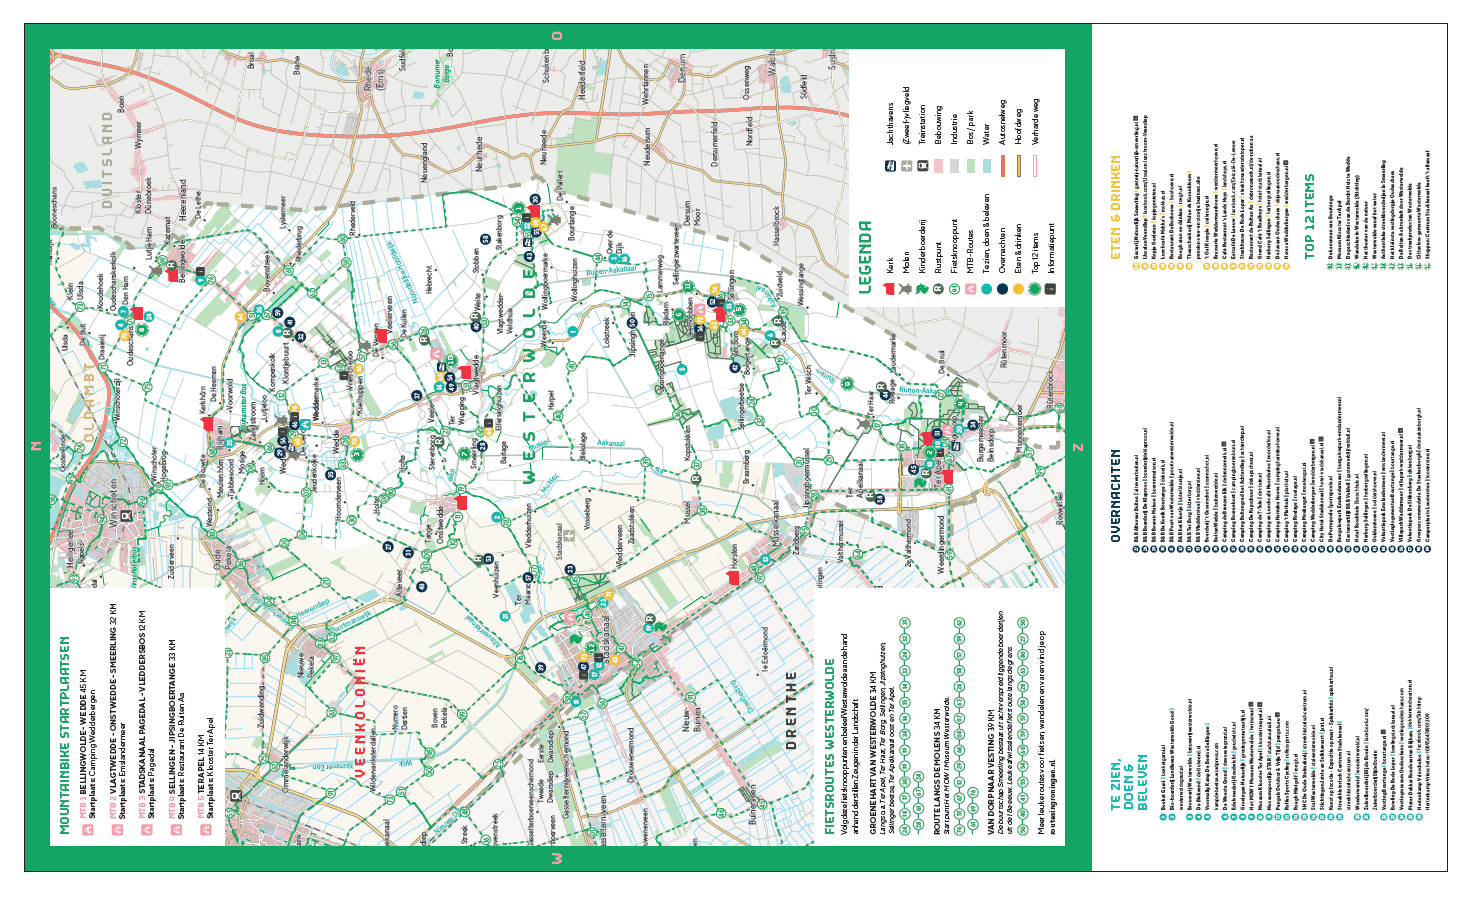Screen dimensions: 1473x897
Task: Select the green 'Top 12 items' legend dot
Action: click(1034, 288)
